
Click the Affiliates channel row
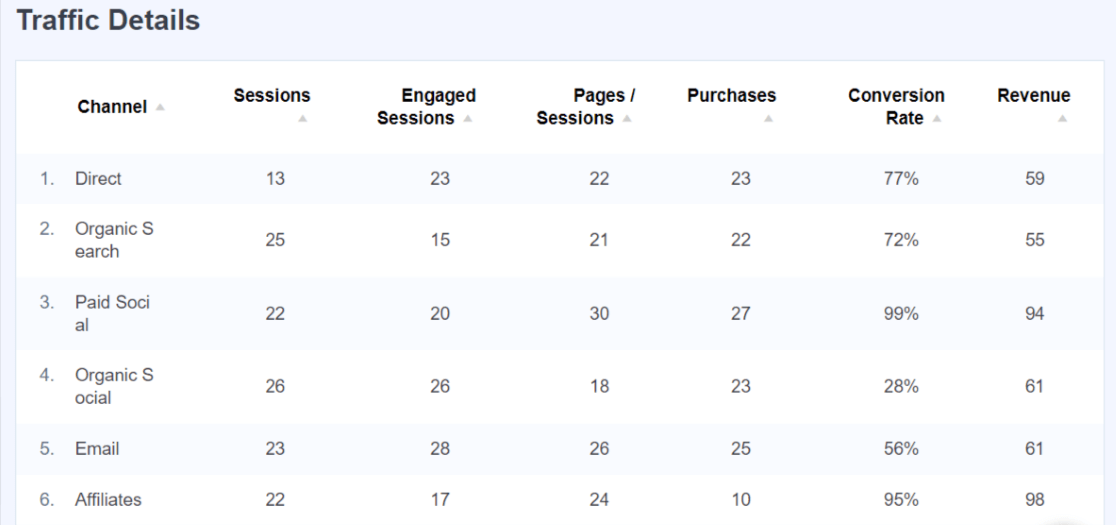point(108,499)
